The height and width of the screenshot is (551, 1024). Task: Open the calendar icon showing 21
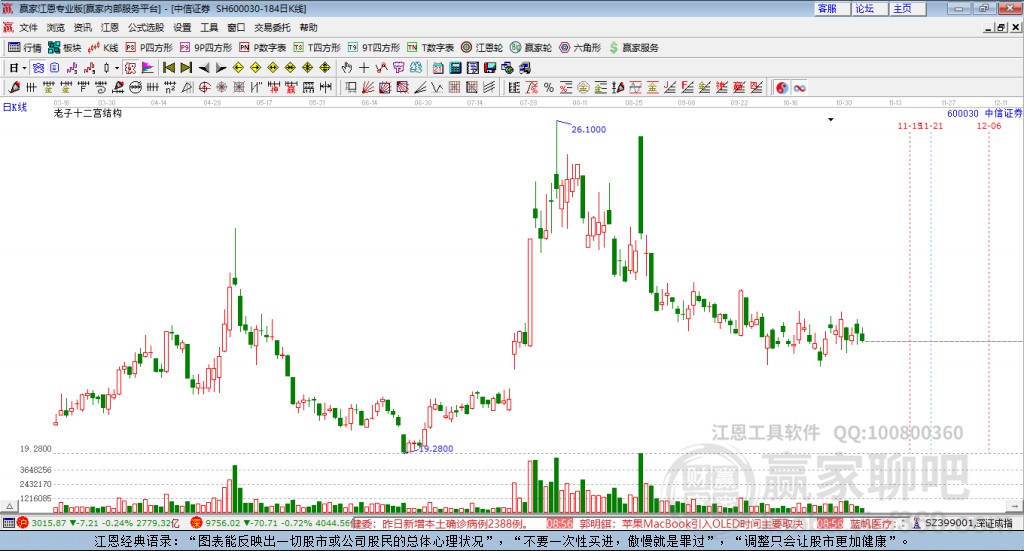click(x=438, y=68)
